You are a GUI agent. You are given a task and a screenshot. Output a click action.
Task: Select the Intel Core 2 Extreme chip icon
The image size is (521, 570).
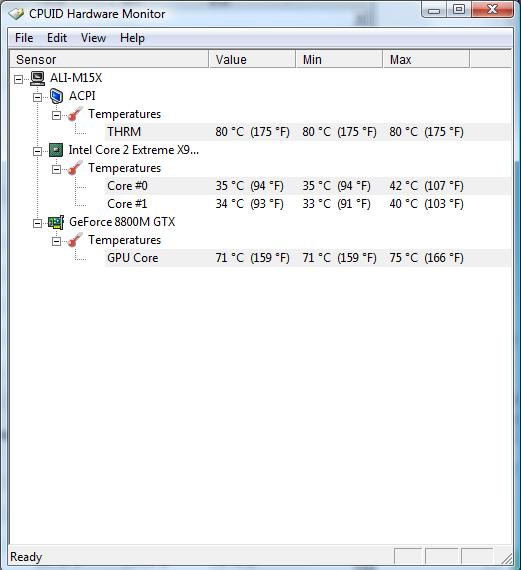pyautogui.click(x=56, y=150)
